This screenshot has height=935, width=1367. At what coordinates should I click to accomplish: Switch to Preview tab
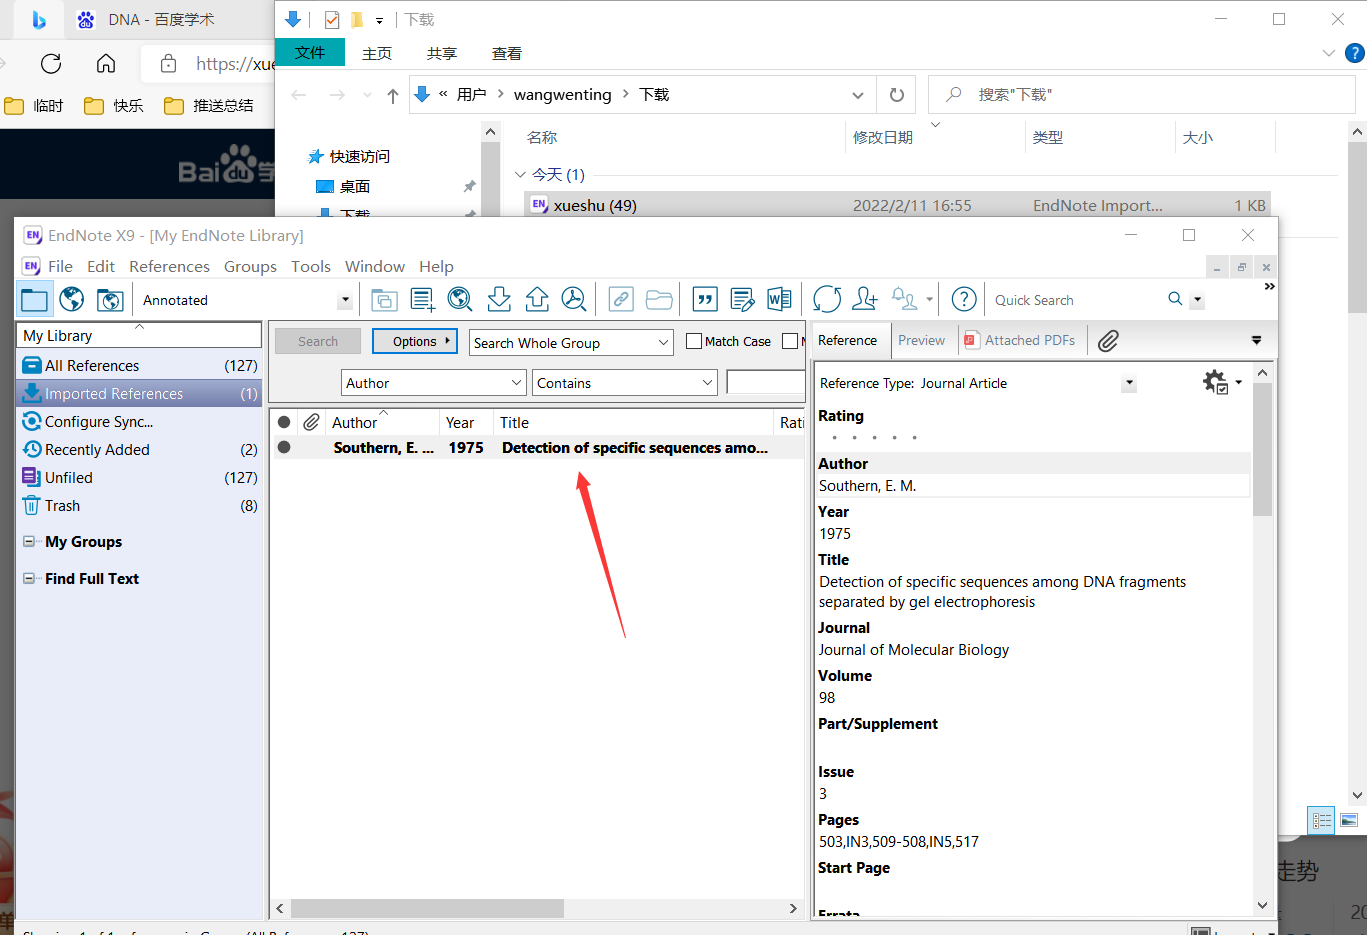coord(921,340)
